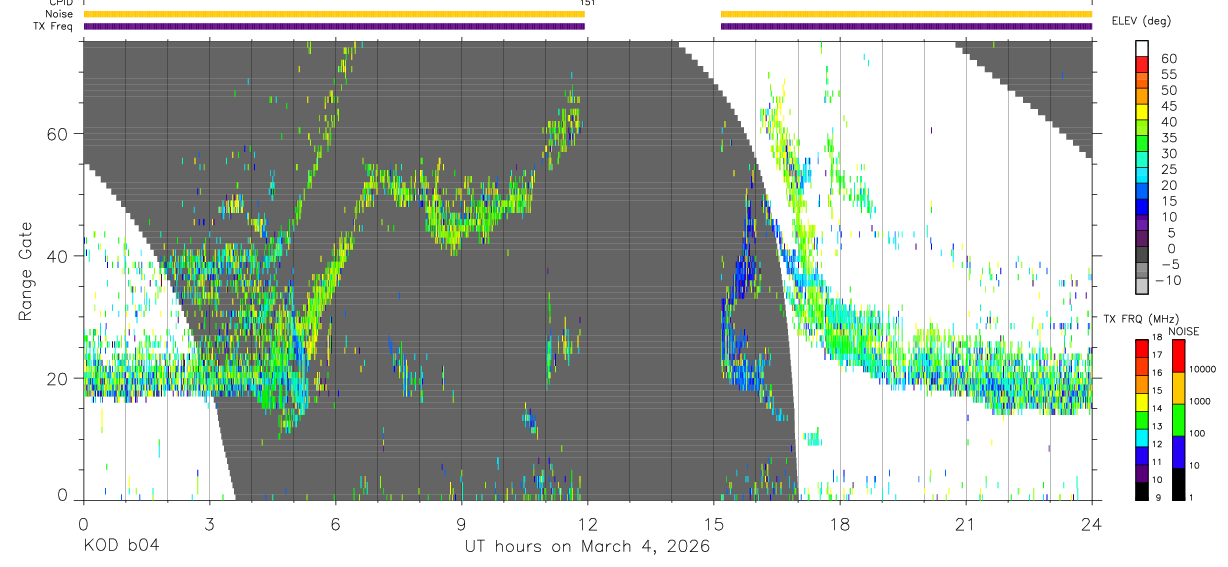Click the right purple TX Freq strip segment
The height and width of the screenshot is (567, 1228).
click(x=906, y=26)
